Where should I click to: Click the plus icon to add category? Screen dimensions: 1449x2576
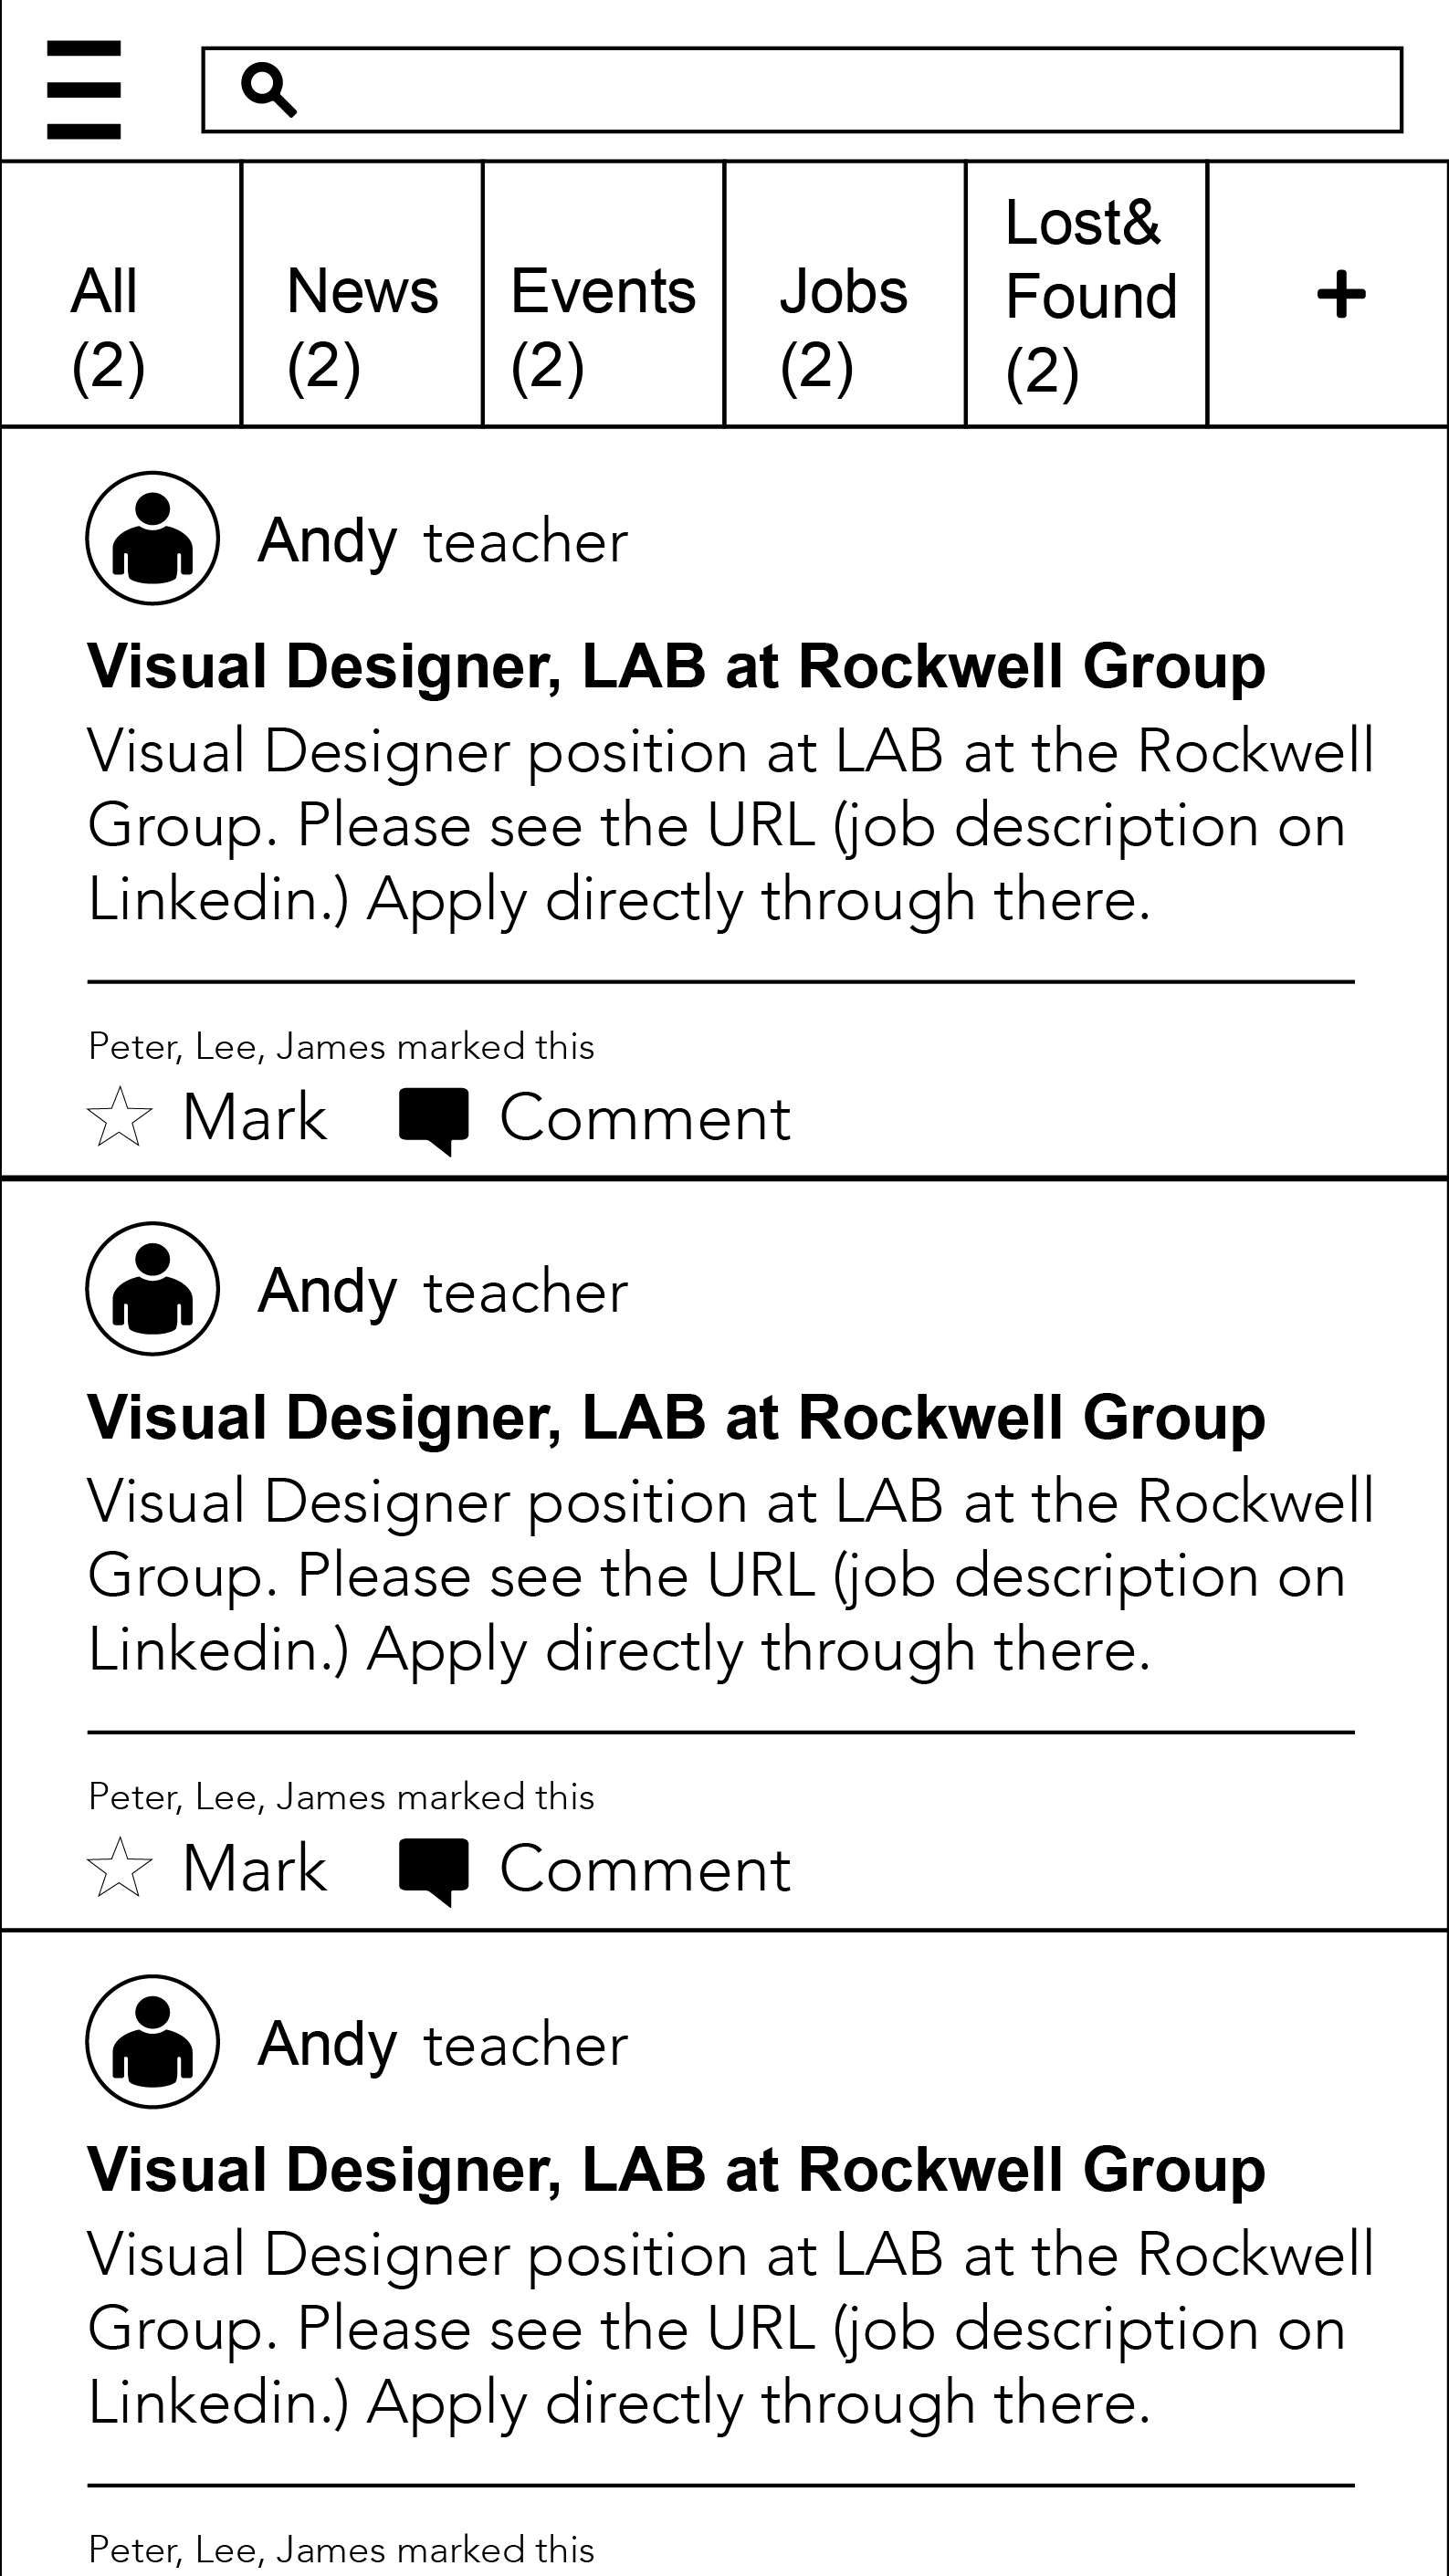1340,295
